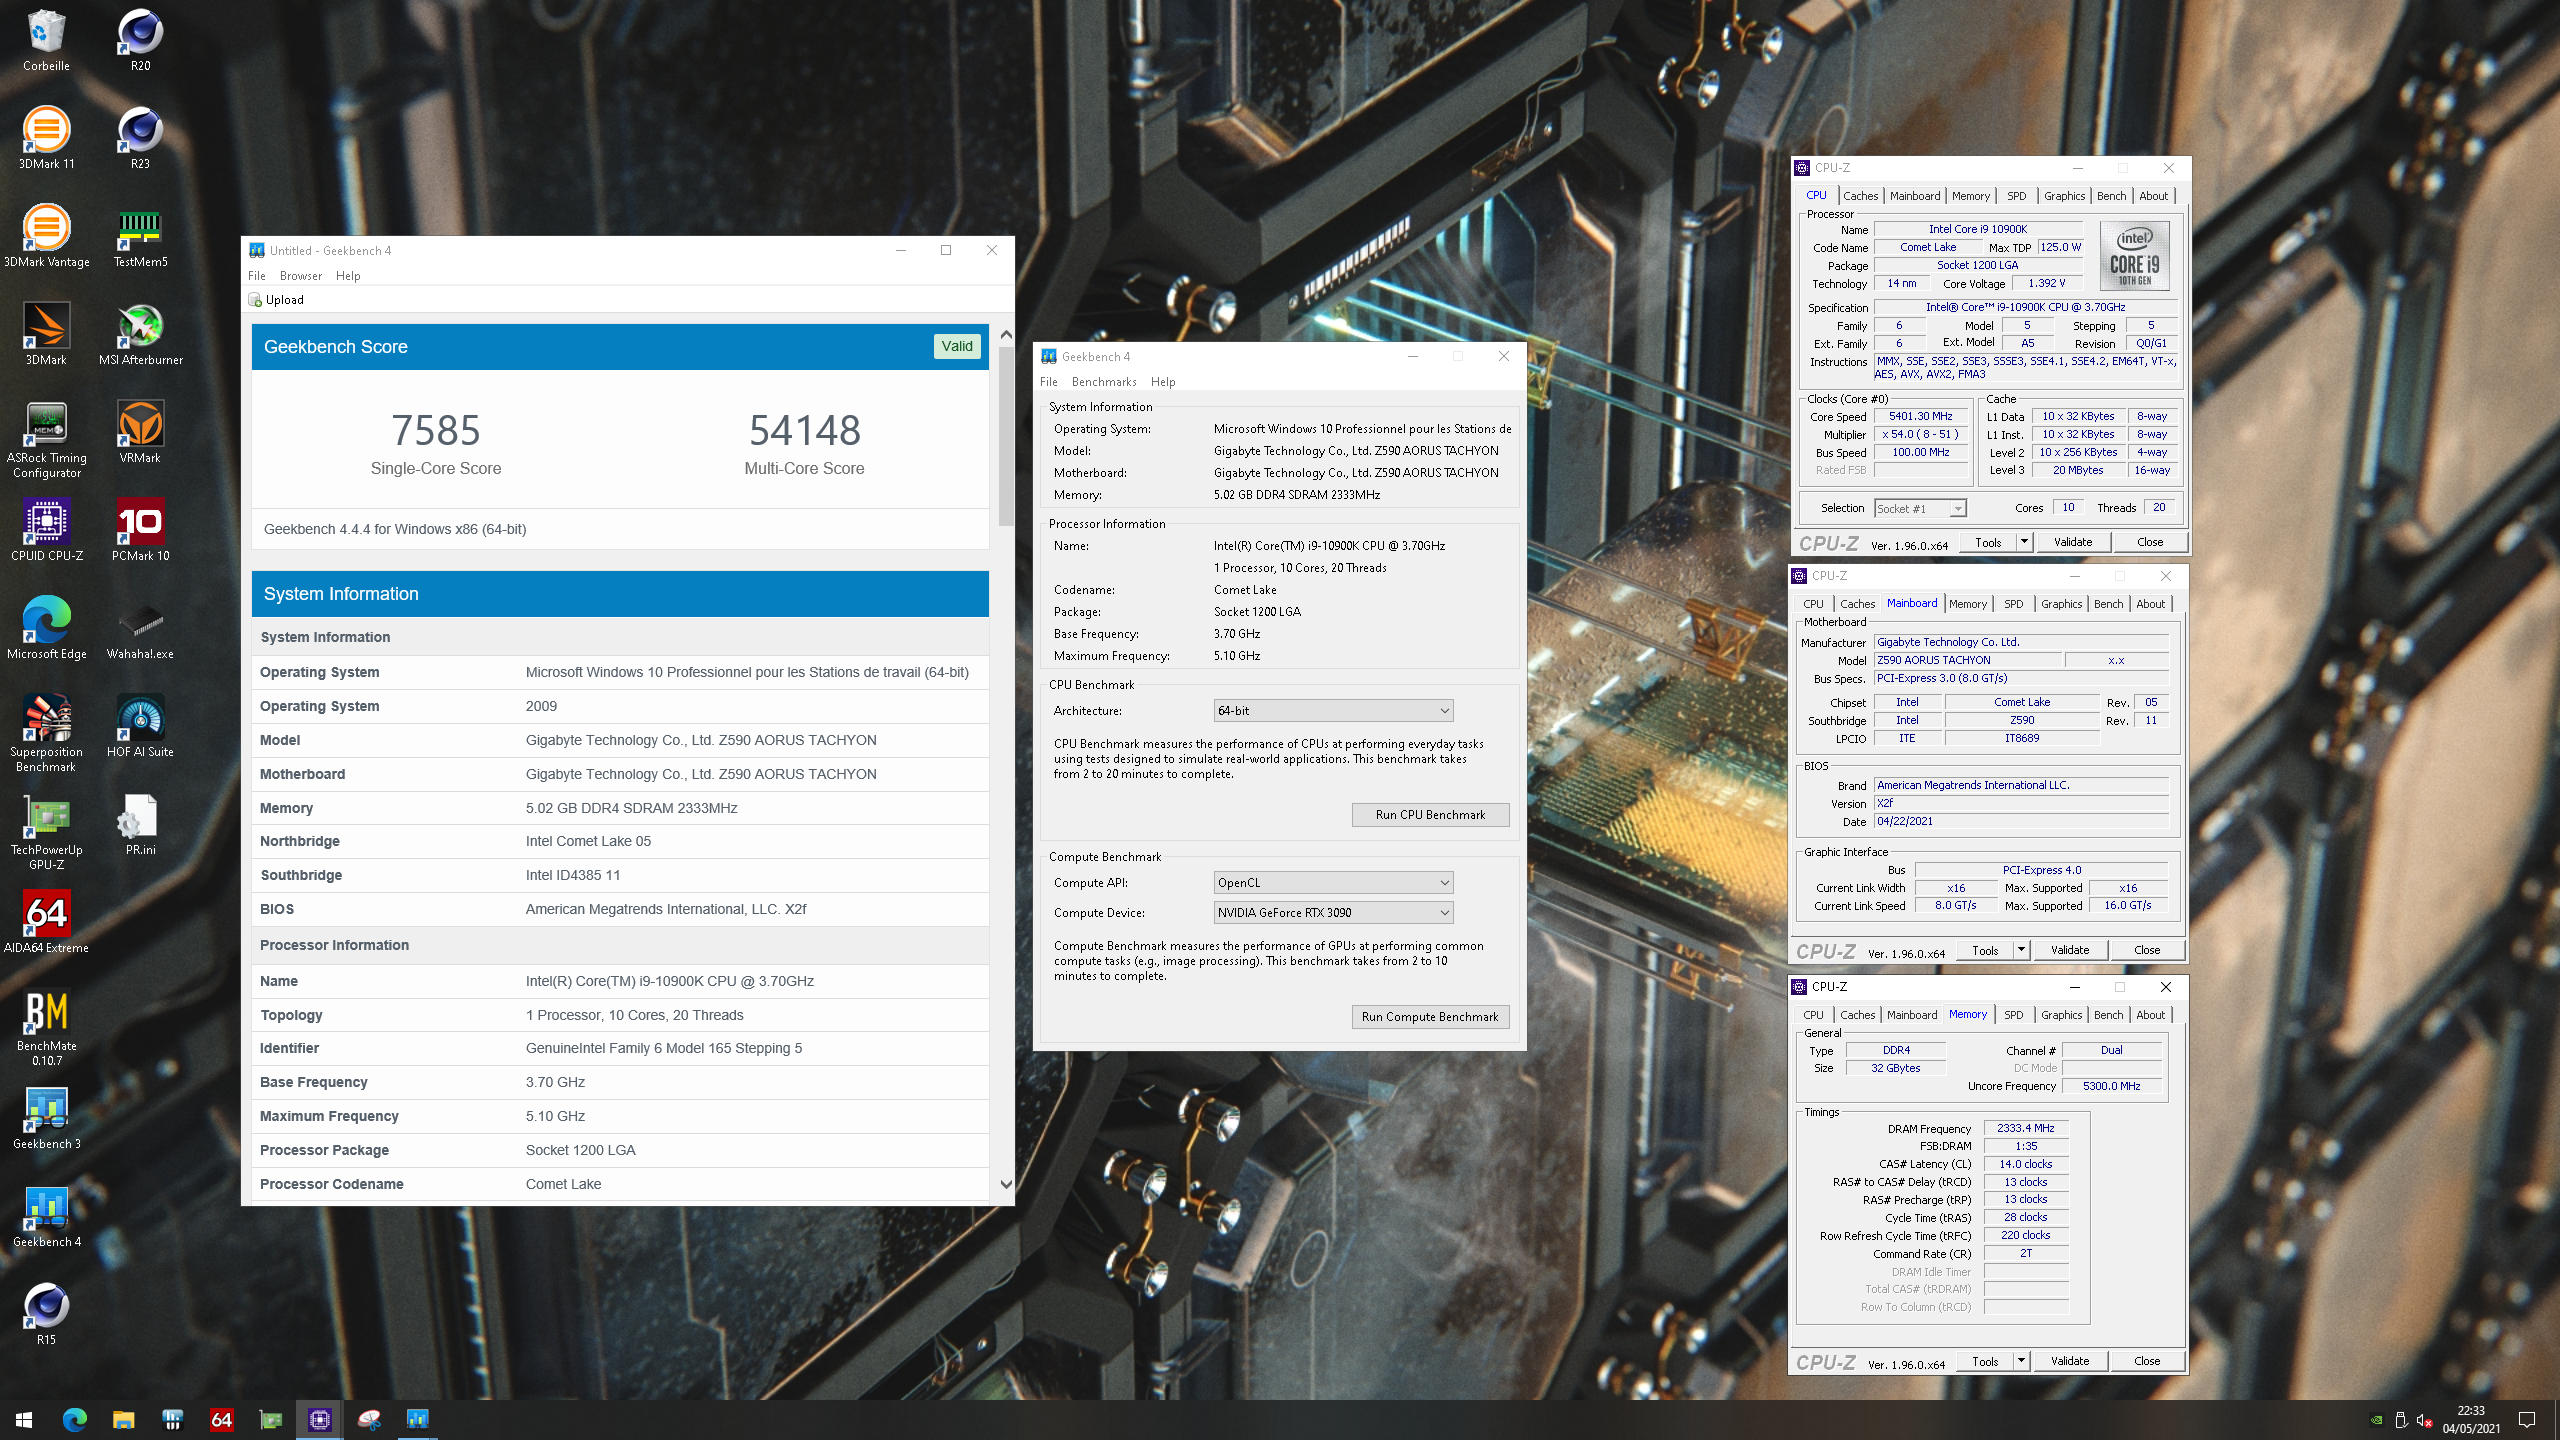Viewport: 2560px width, 1440px height.
Task: Open Help menu in Geekbench 4 benchmark window
Action: [x=1163, y=382]
